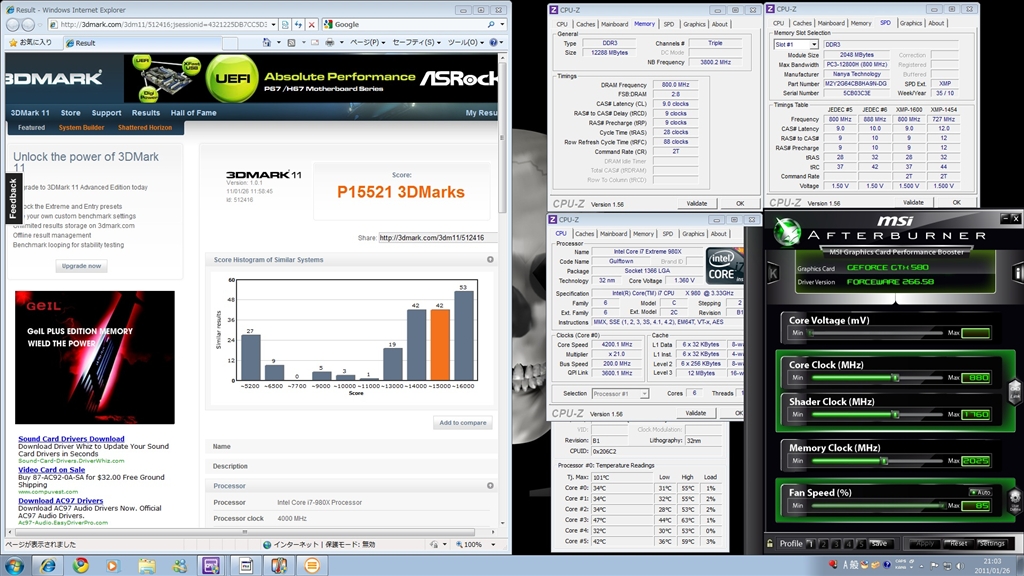The height and width of the screenshot is (576, 1024).
Task: Switch to About tab in CPU-Z CPU window
Action: pos(718,233)
